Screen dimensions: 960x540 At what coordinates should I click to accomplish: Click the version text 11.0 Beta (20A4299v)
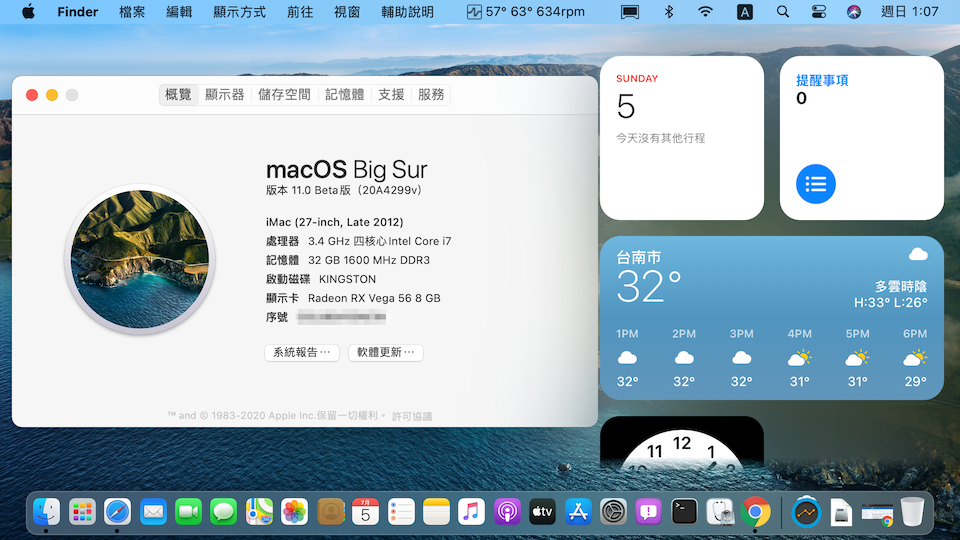point(344,190)
